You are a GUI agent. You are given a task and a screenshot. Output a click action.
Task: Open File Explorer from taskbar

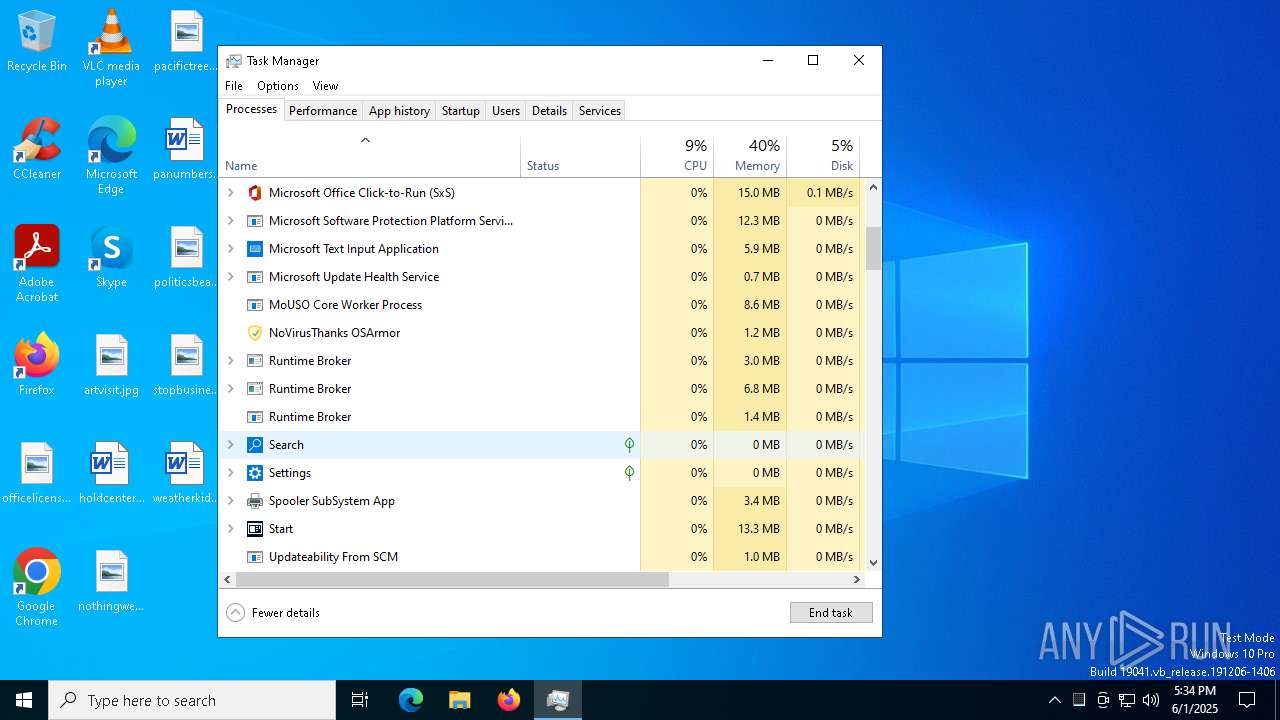pyautogui.click(x=459, y=700)
